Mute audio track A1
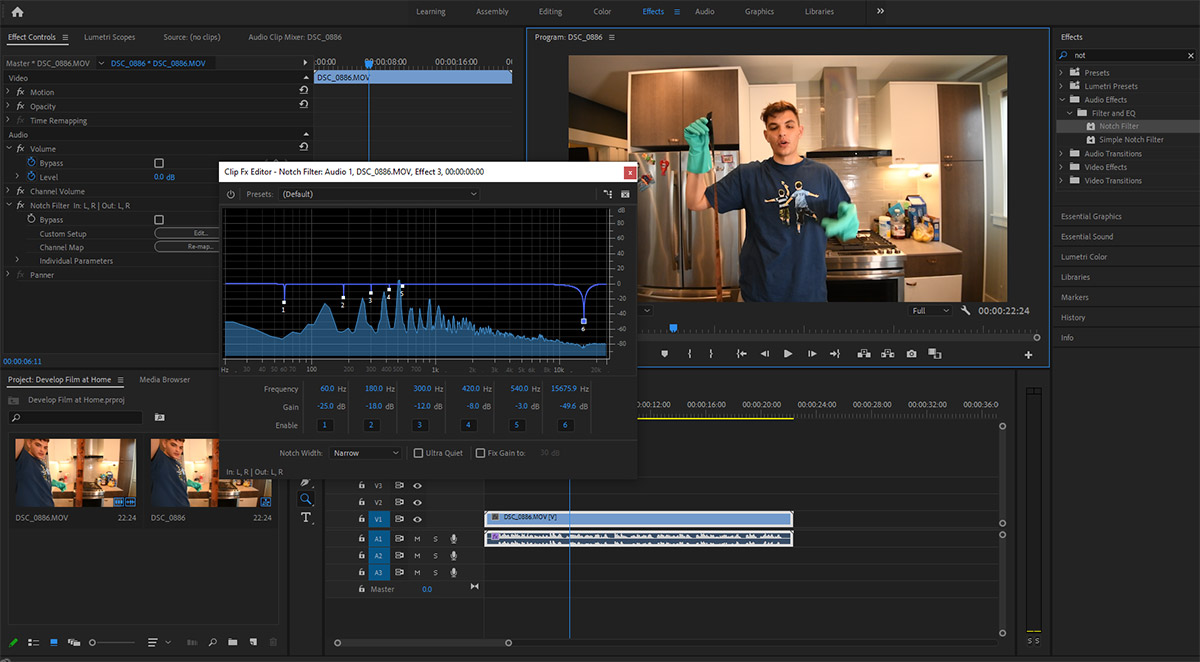Image resolution: width=1200 pixels, height=662 pixels. click(417, 539)
